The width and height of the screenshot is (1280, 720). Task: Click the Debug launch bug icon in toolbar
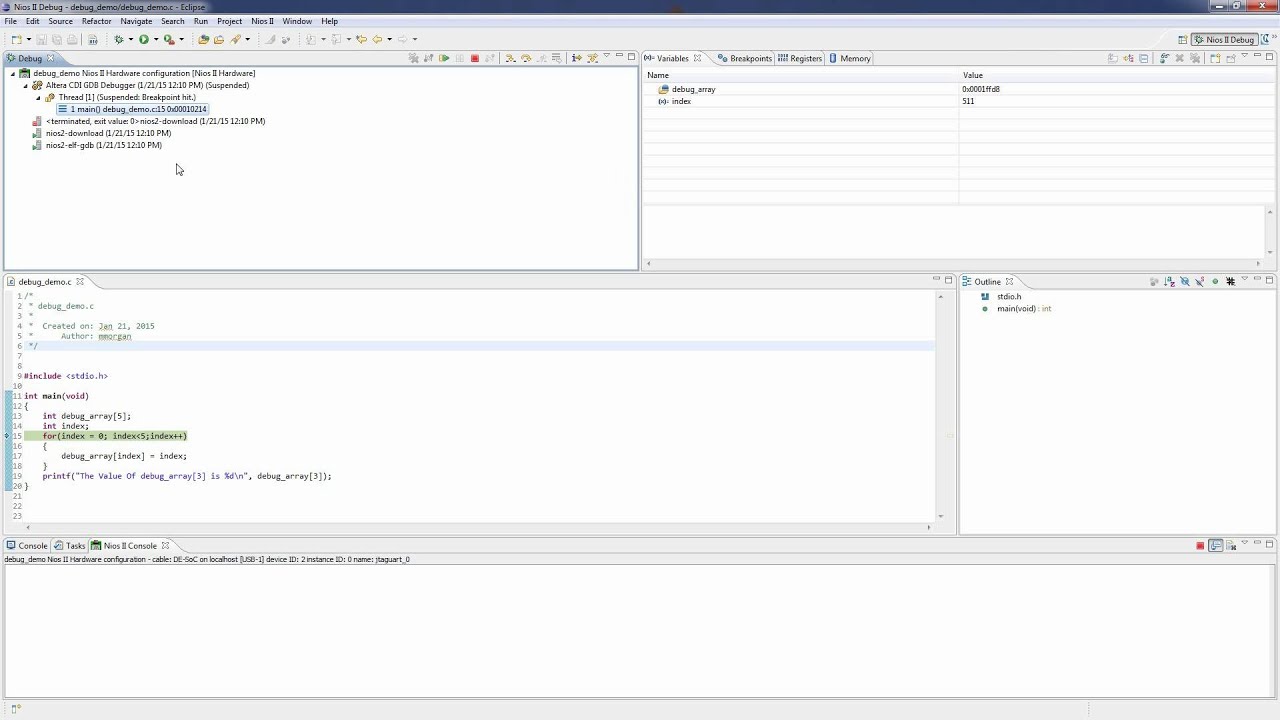click(118, 39)
